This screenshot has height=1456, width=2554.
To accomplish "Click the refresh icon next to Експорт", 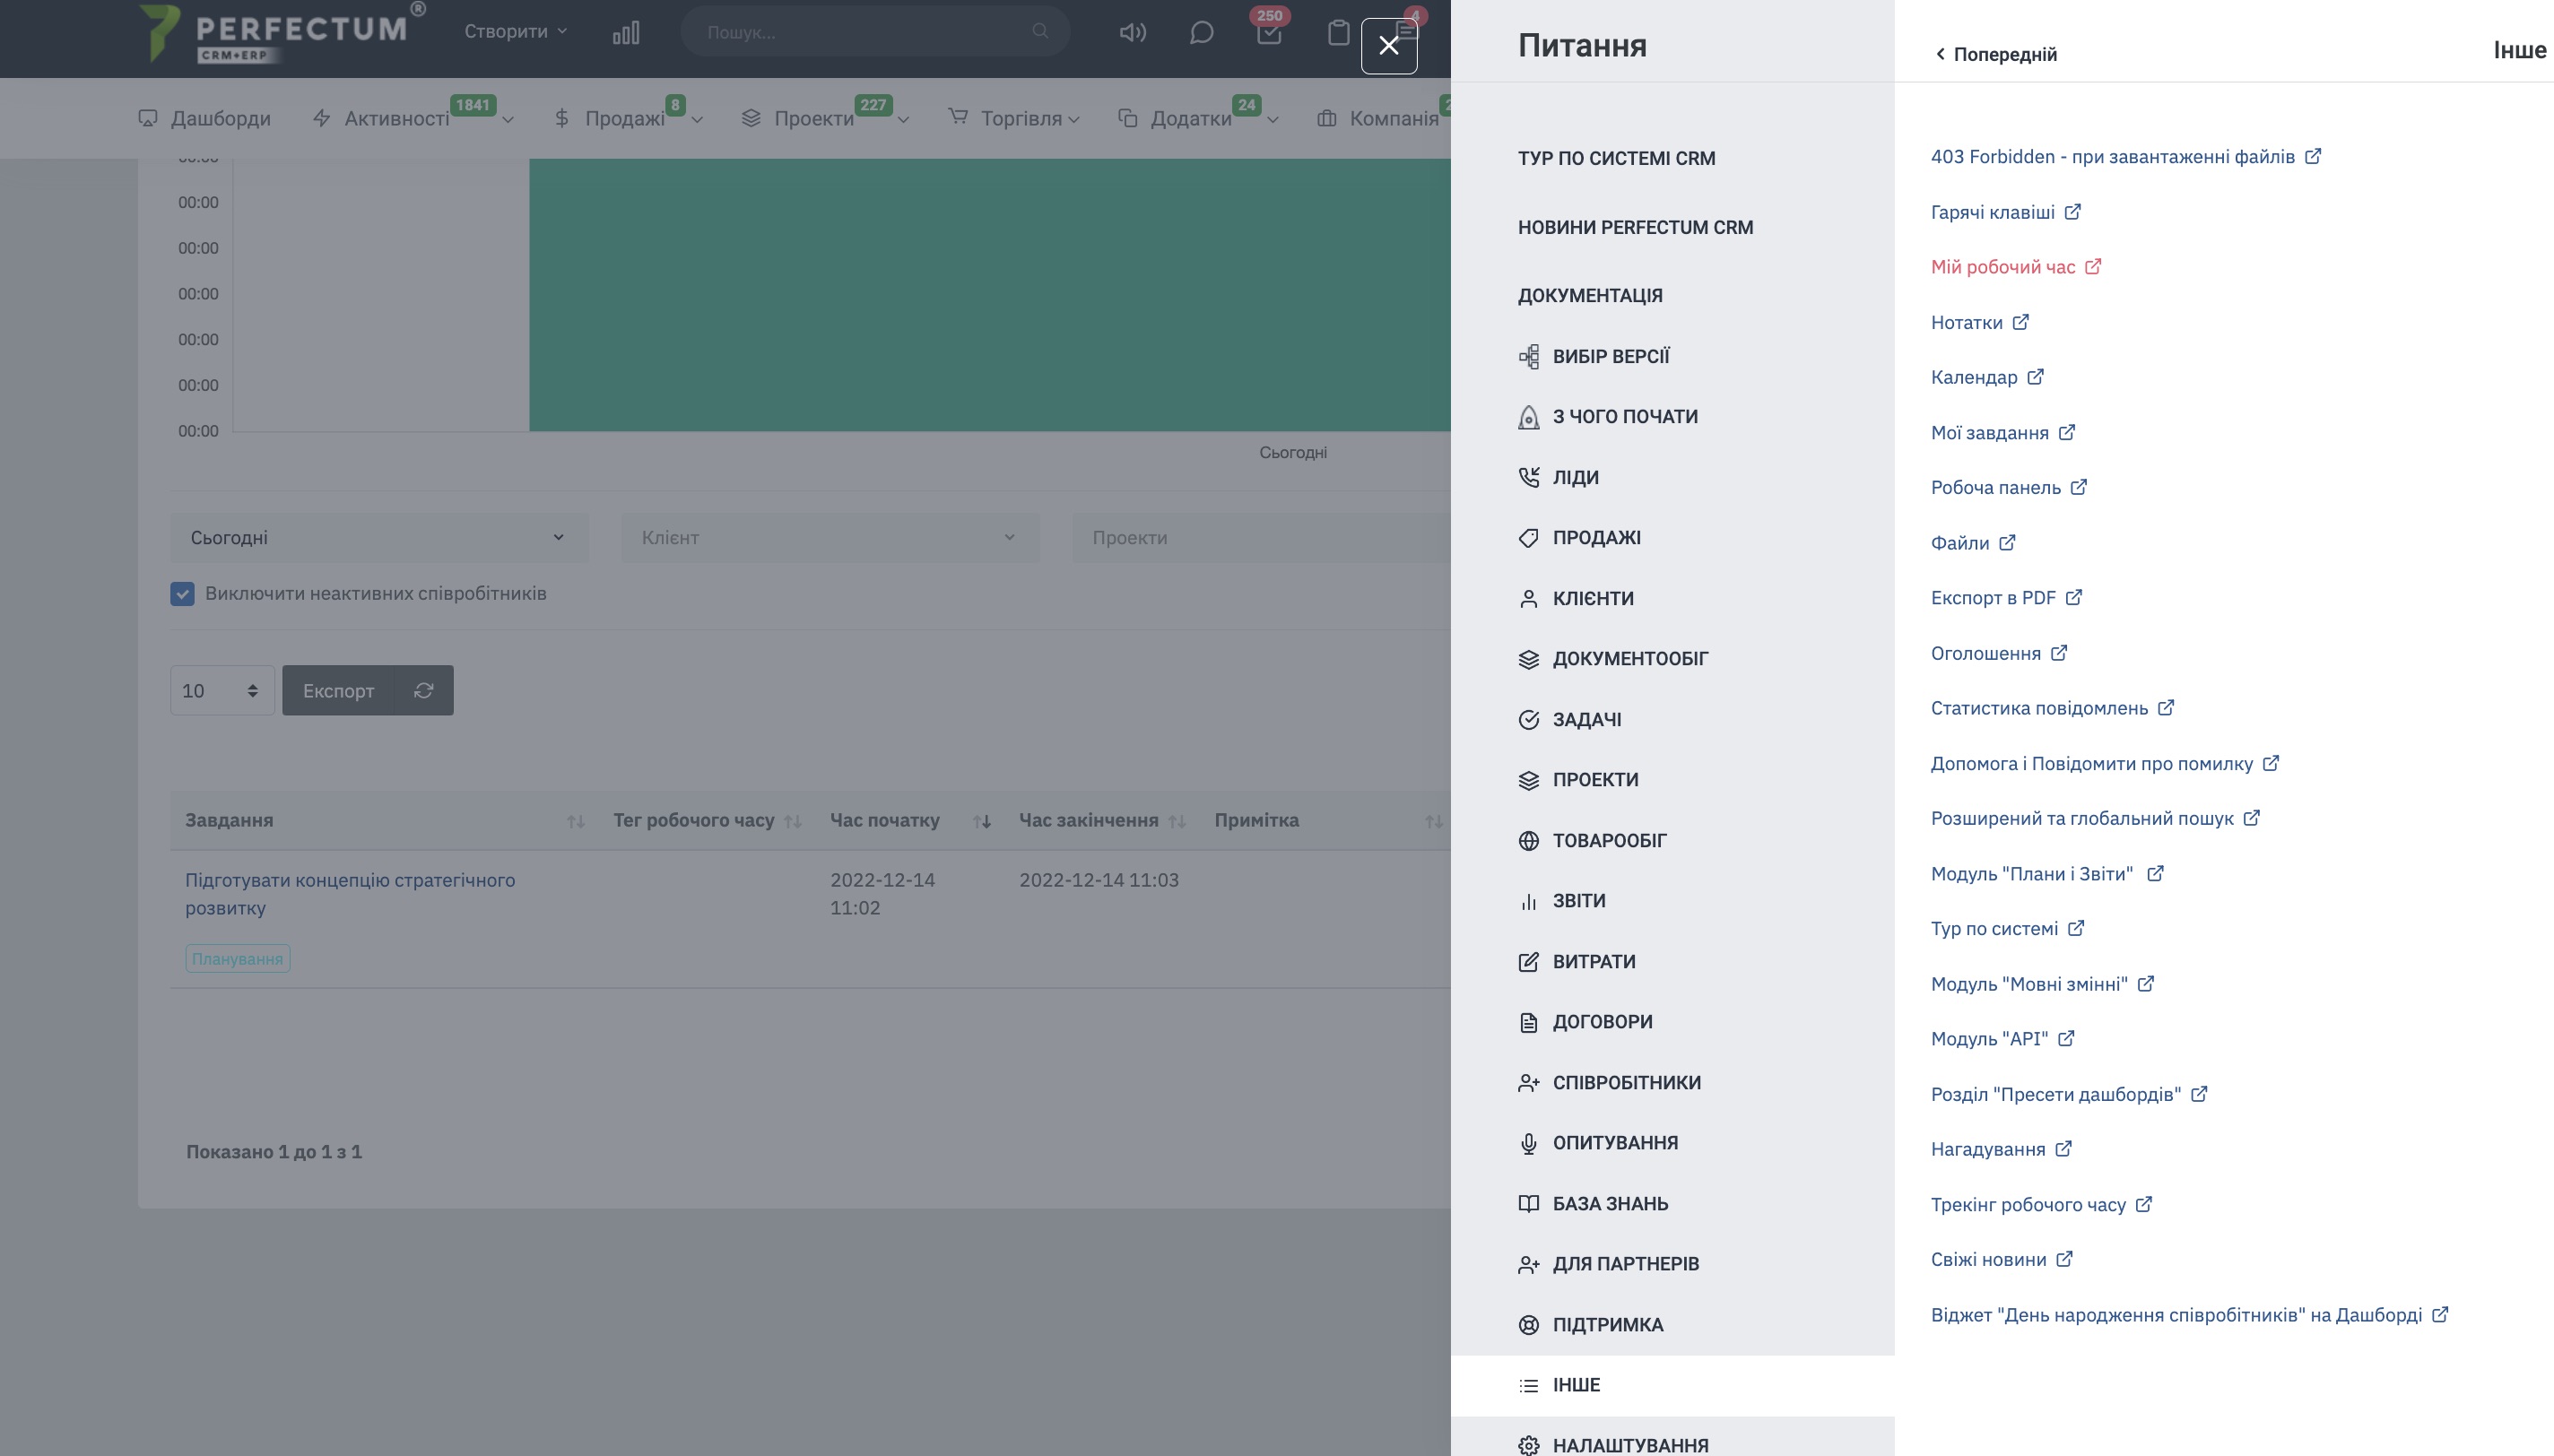I will tap(424, 691).
